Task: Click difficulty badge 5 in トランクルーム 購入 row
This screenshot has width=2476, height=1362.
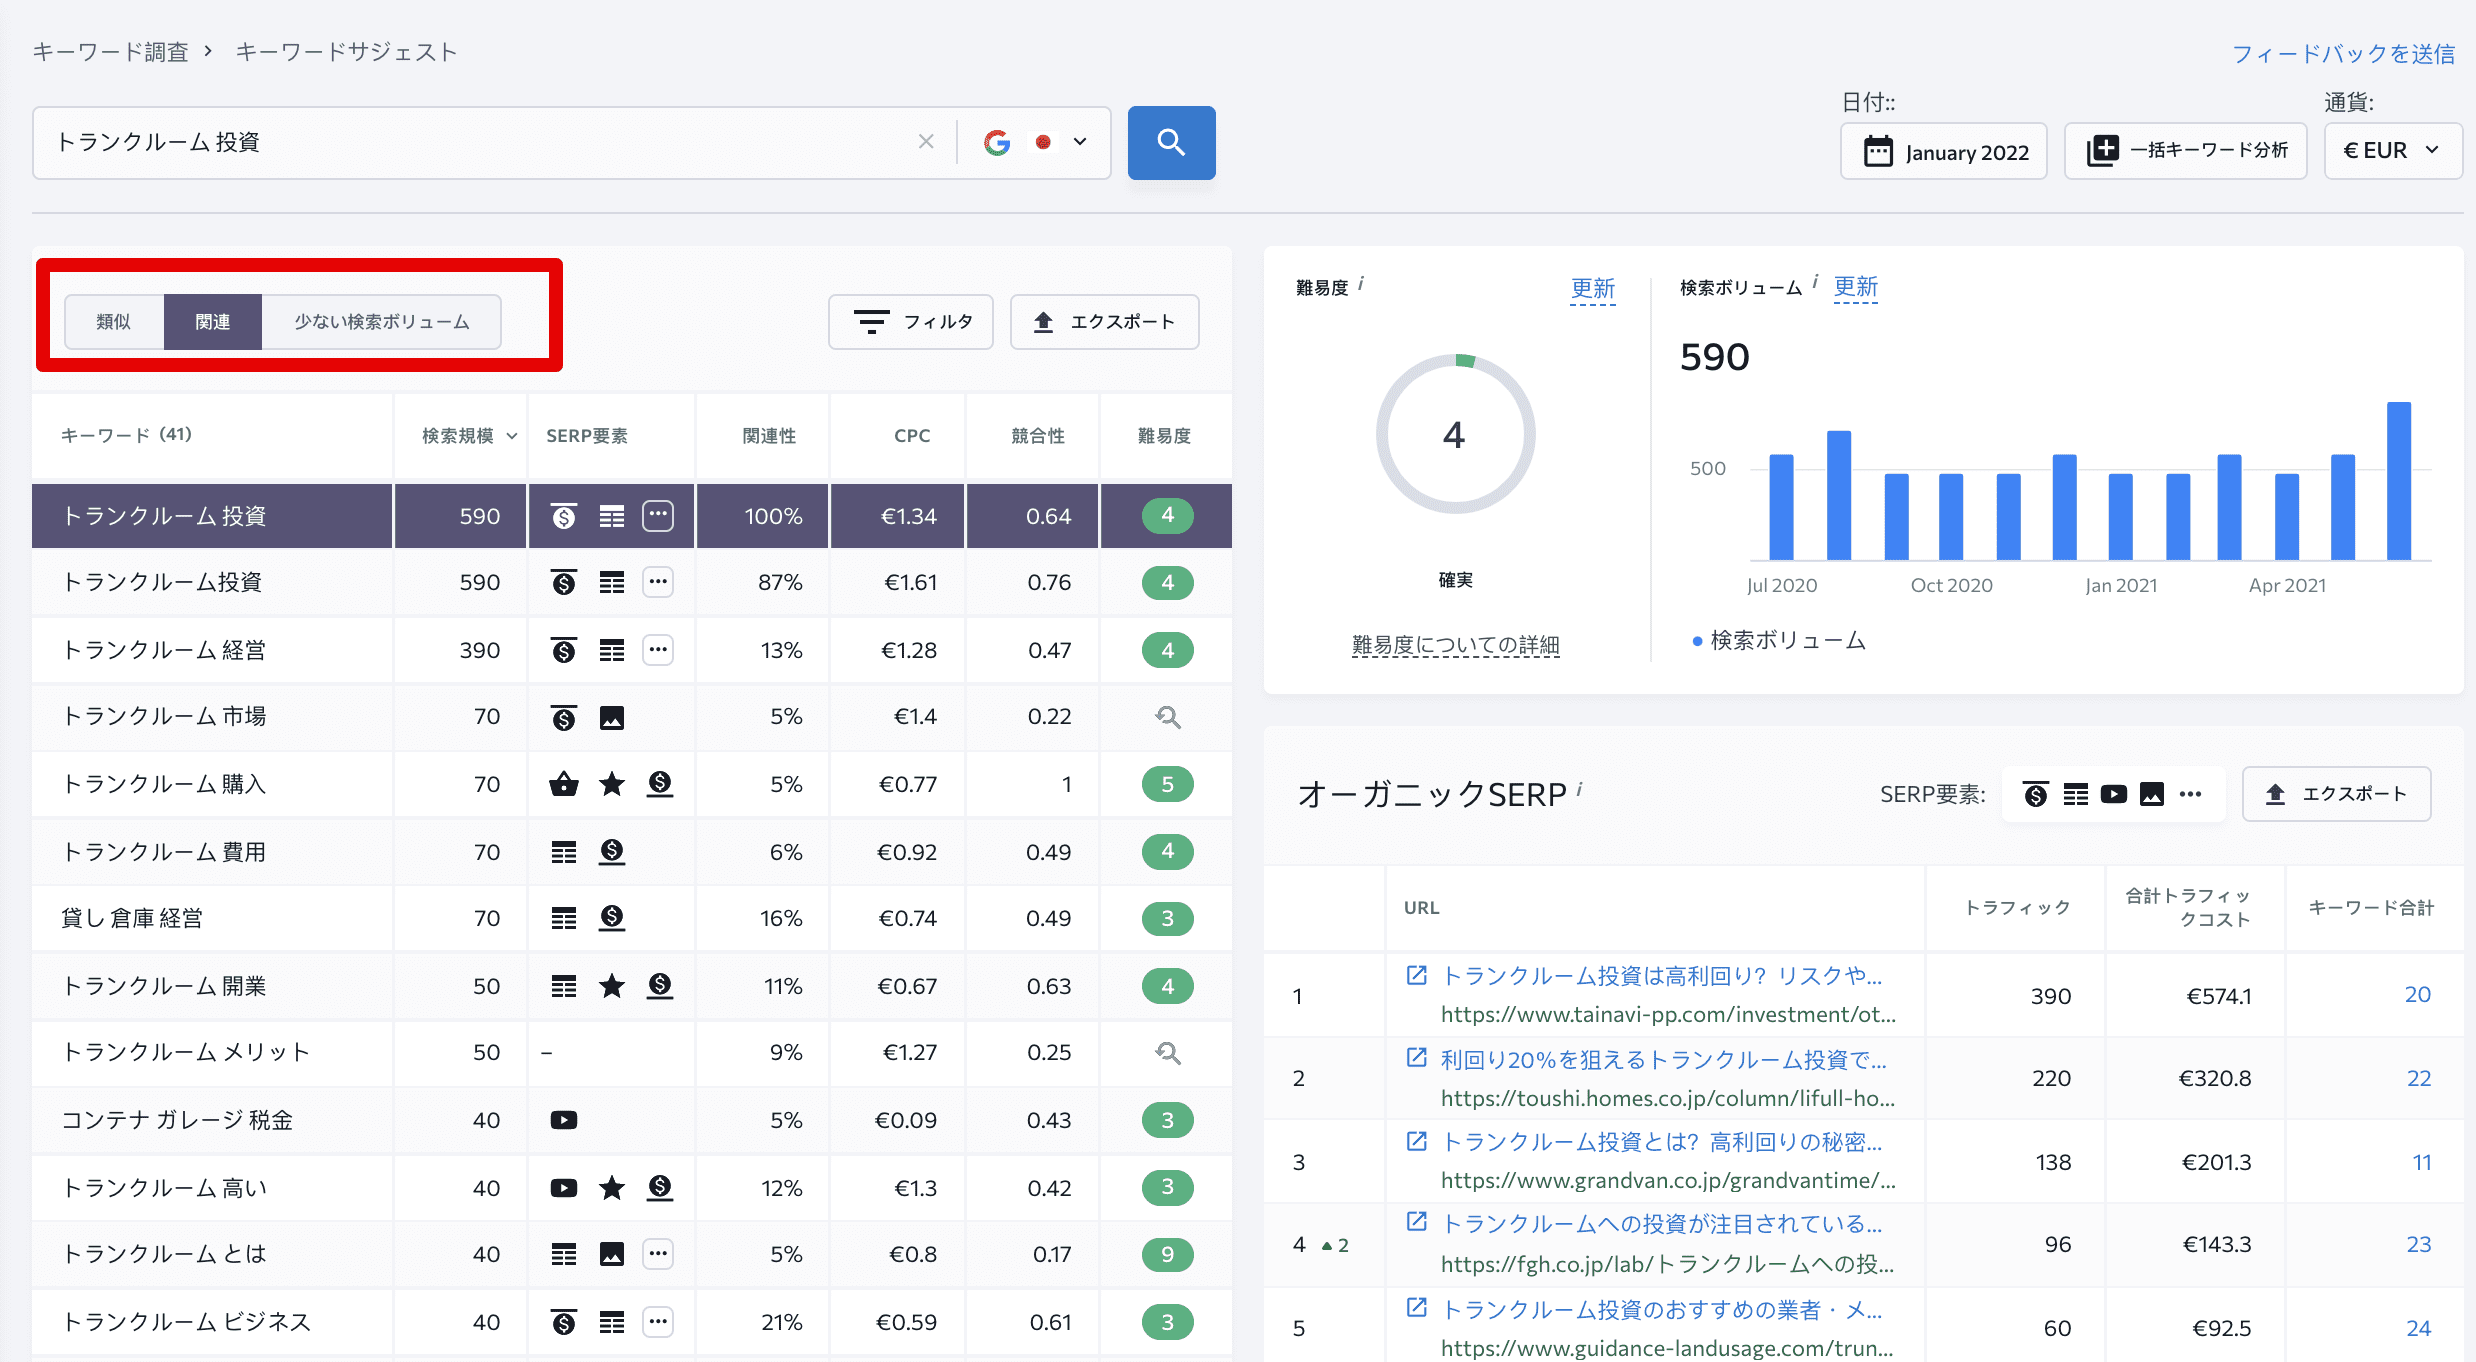Action: coord(1168,784)
